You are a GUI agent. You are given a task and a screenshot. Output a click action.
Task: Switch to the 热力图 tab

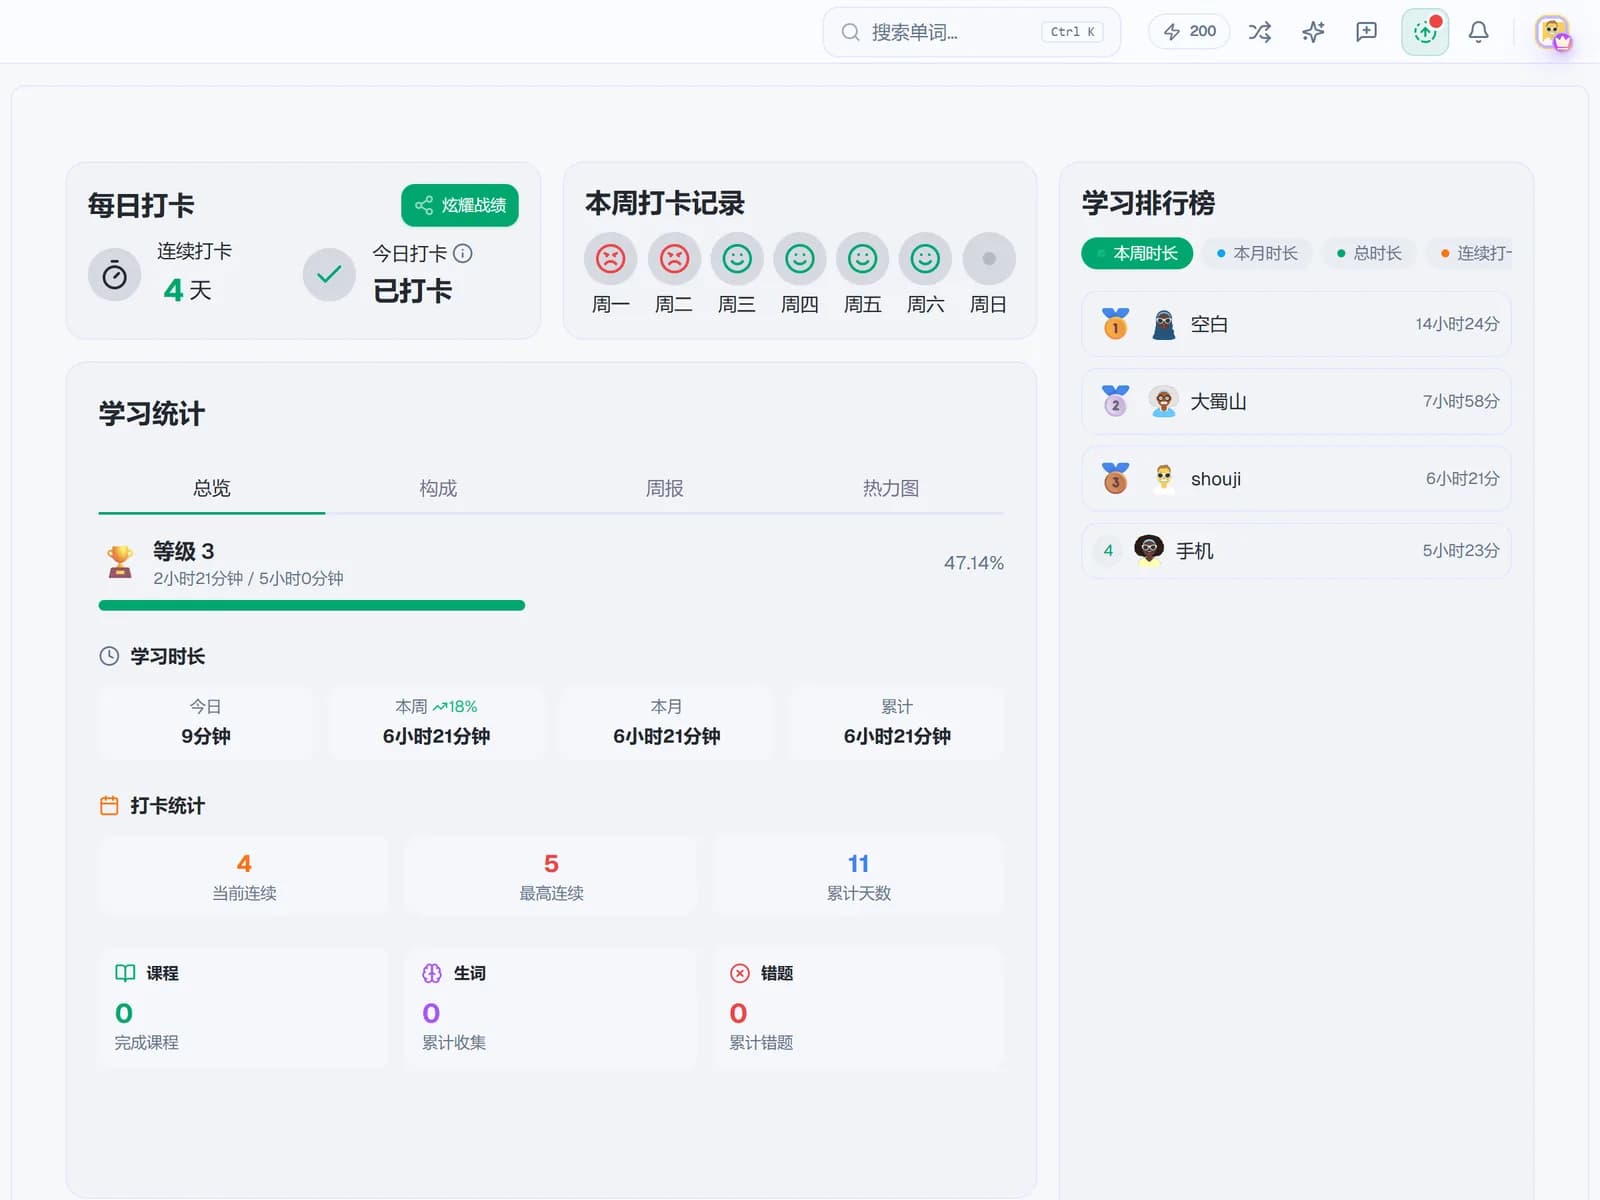tap(891, 488)
